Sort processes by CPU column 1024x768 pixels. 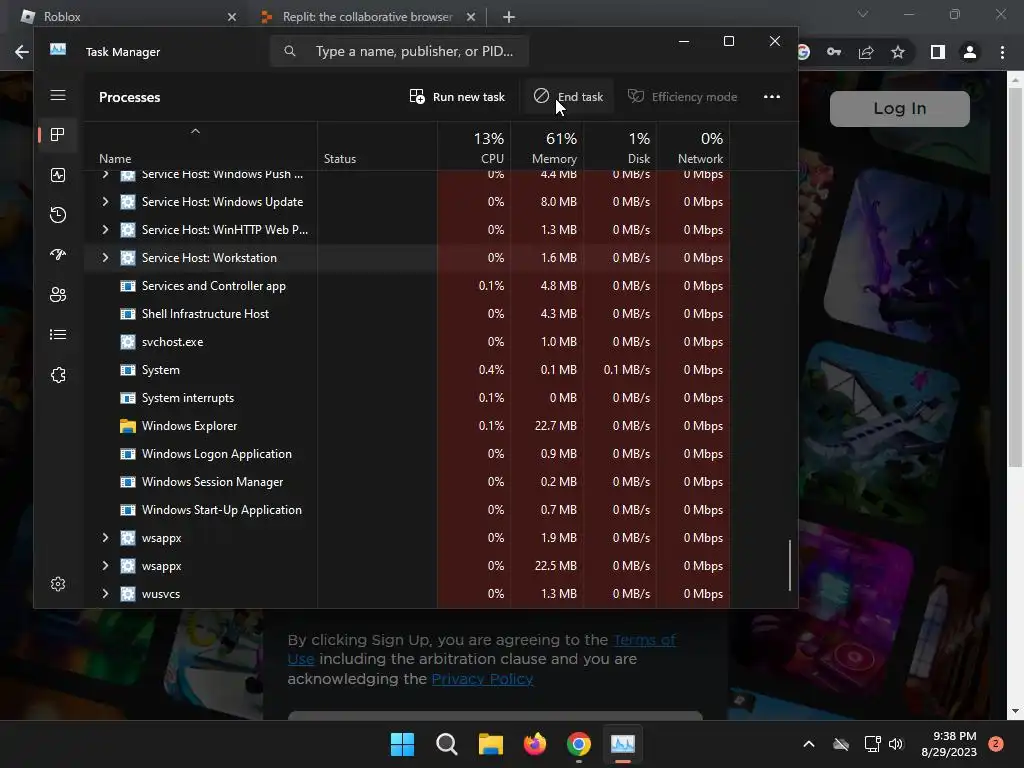click(x=473, y=146)
